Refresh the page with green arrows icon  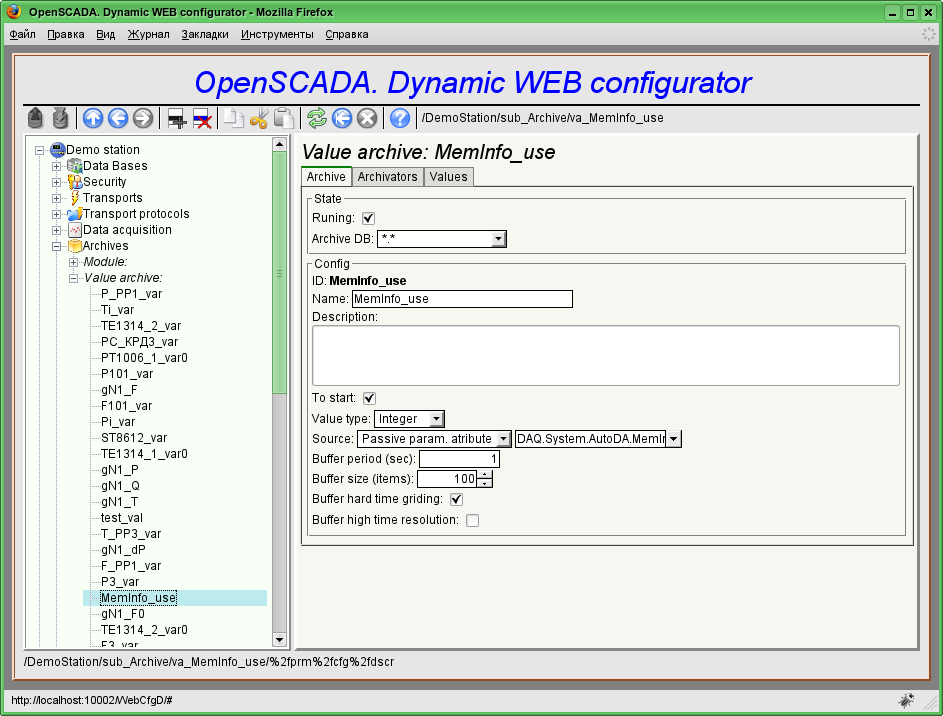[316, 118]
